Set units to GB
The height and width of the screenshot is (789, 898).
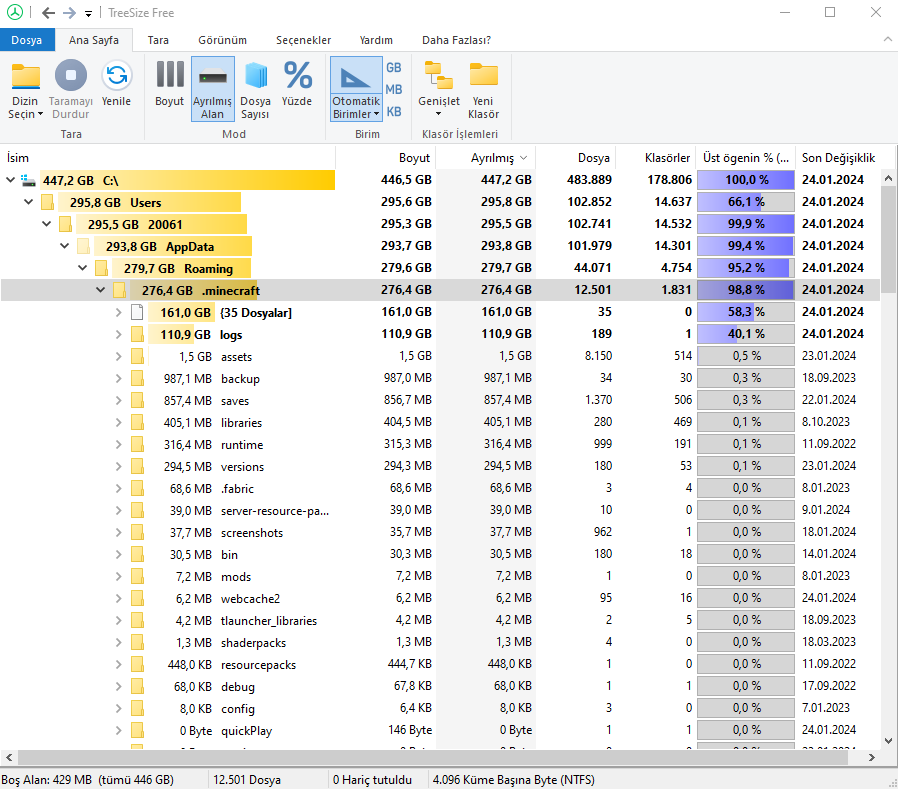tap(393, 68)
